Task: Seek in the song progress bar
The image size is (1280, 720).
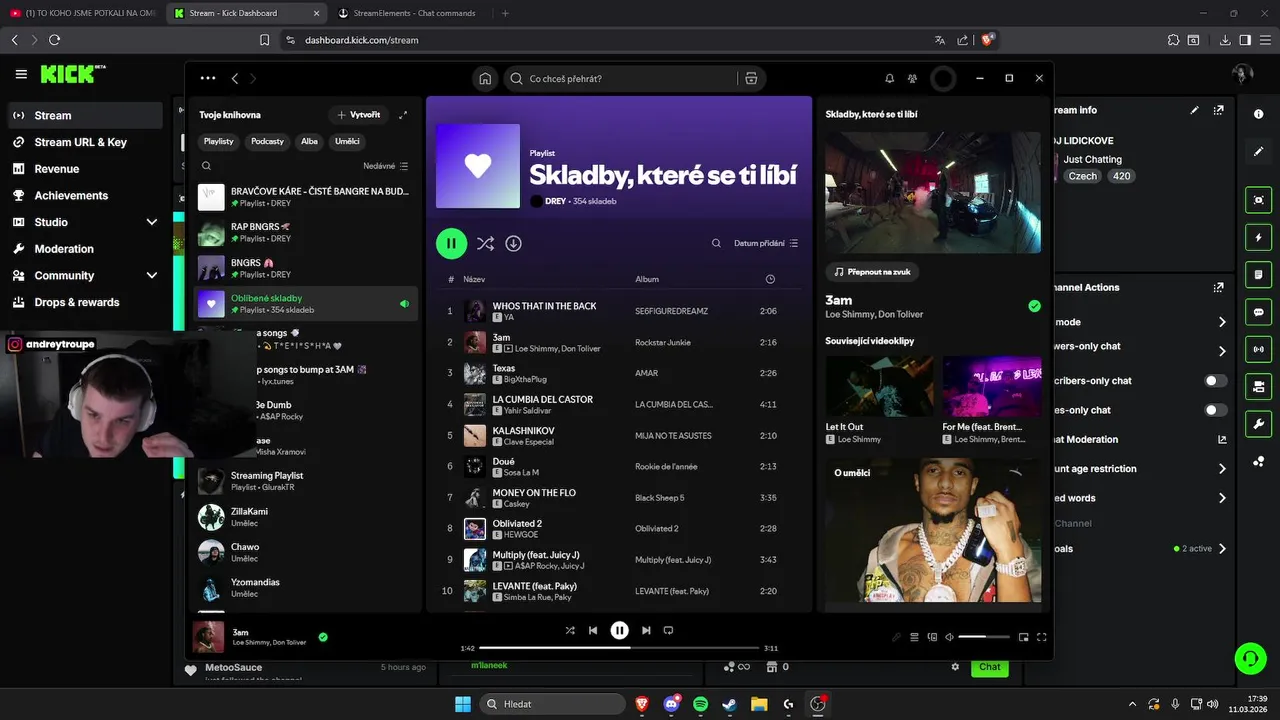Action: [619, 648]
